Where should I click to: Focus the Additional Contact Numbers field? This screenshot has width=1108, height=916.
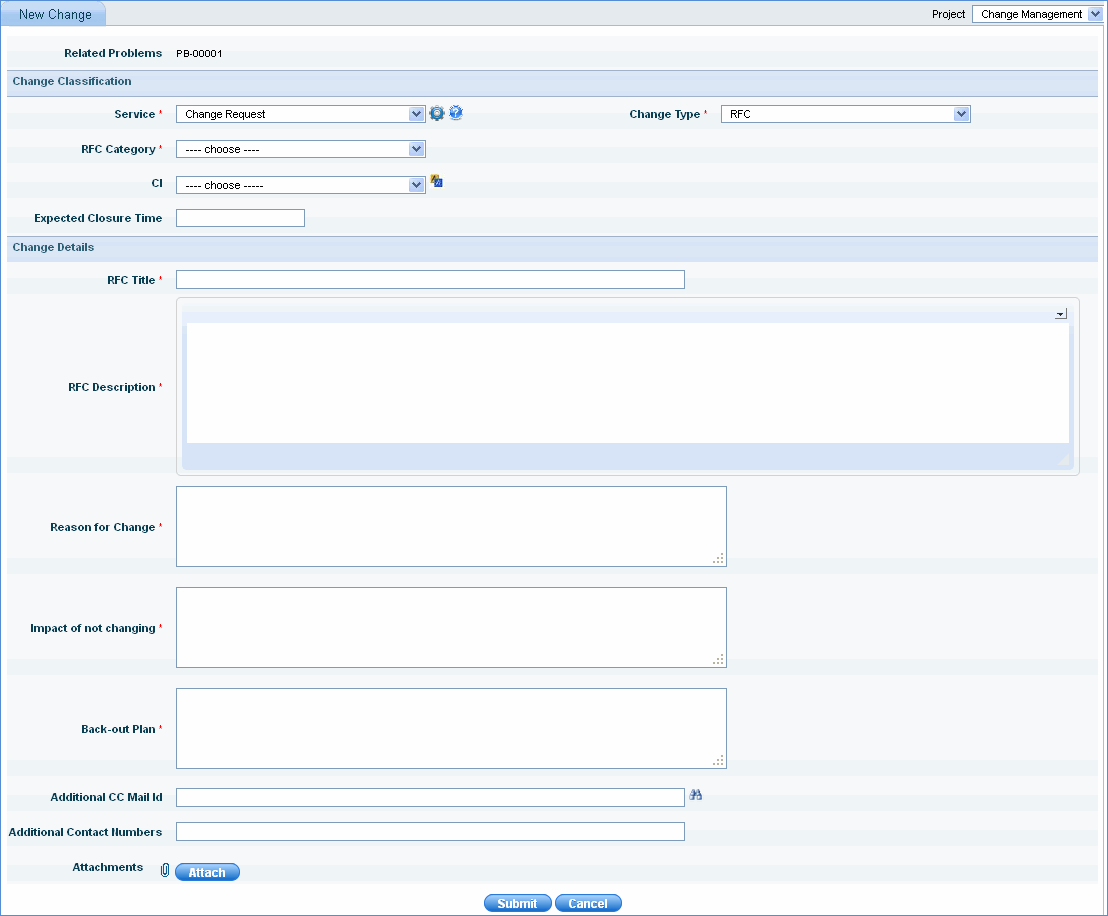click(430, 832)
